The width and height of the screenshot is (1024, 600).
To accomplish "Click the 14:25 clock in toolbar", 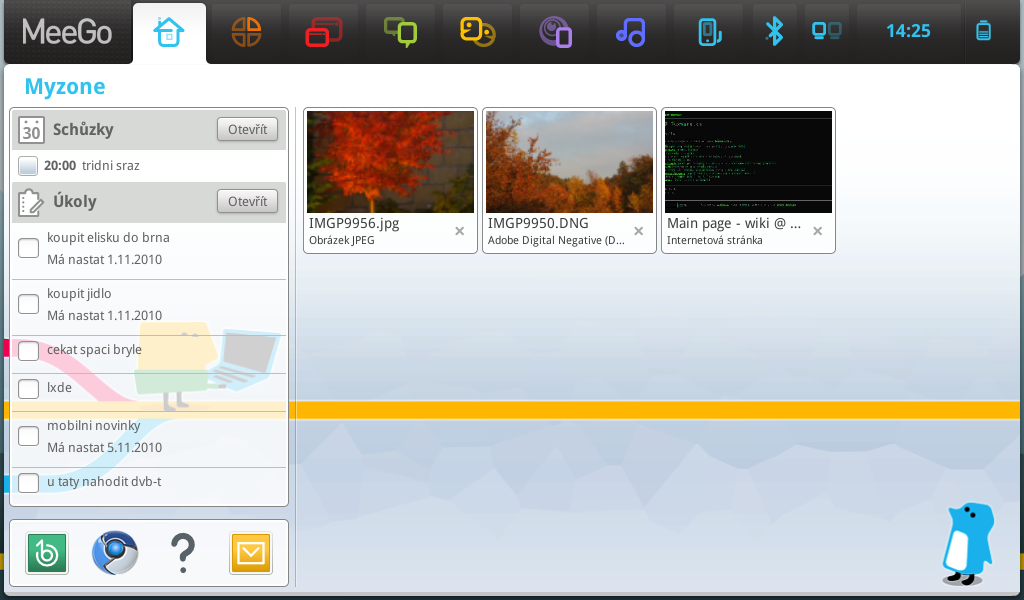I will (x=908, y=31).
